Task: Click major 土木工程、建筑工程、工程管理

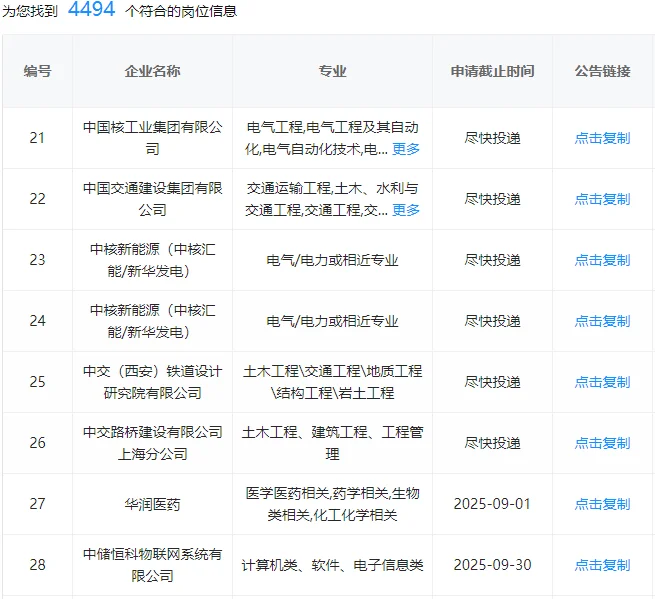Action: pos(333,443)
